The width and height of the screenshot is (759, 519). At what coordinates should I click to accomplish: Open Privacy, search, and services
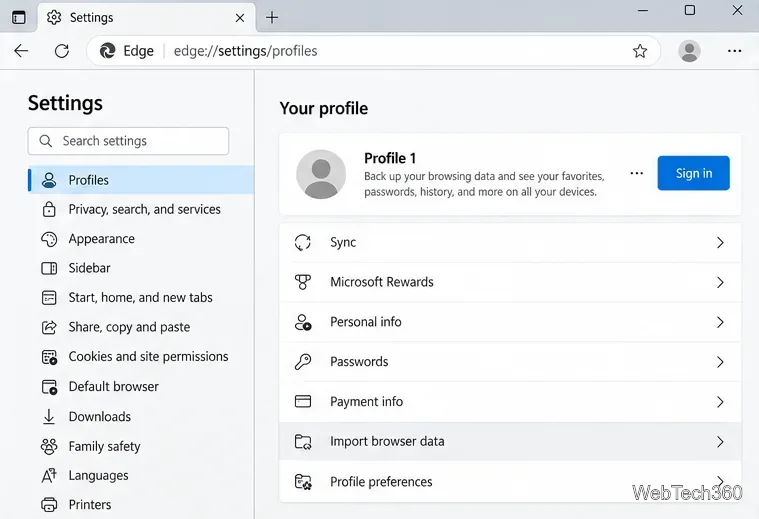(141, 209)
